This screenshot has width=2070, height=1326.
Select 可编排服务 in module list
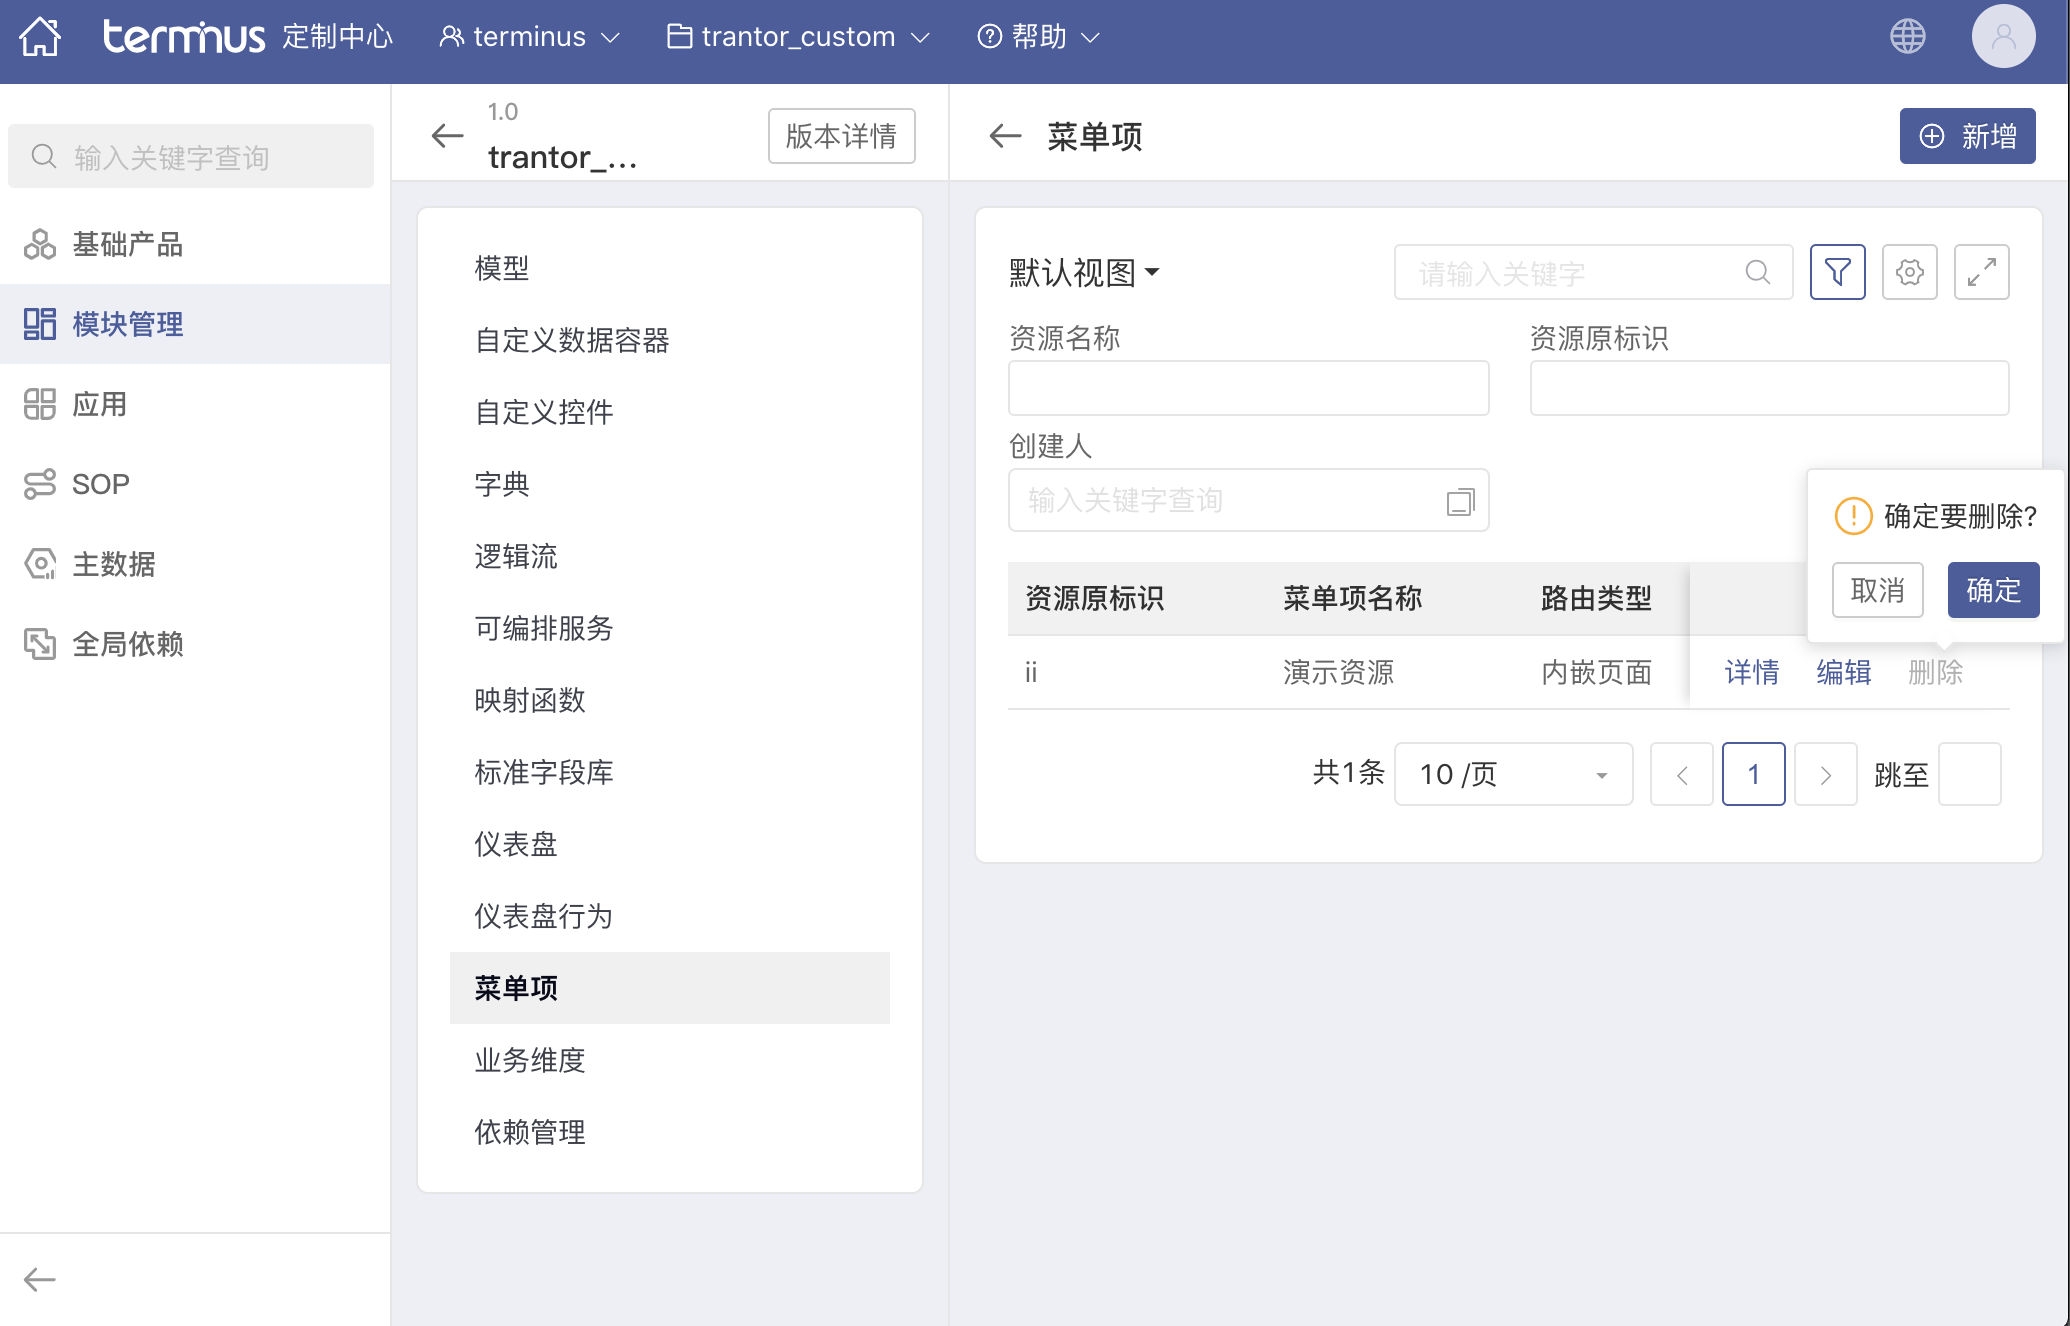click(669, 628)
